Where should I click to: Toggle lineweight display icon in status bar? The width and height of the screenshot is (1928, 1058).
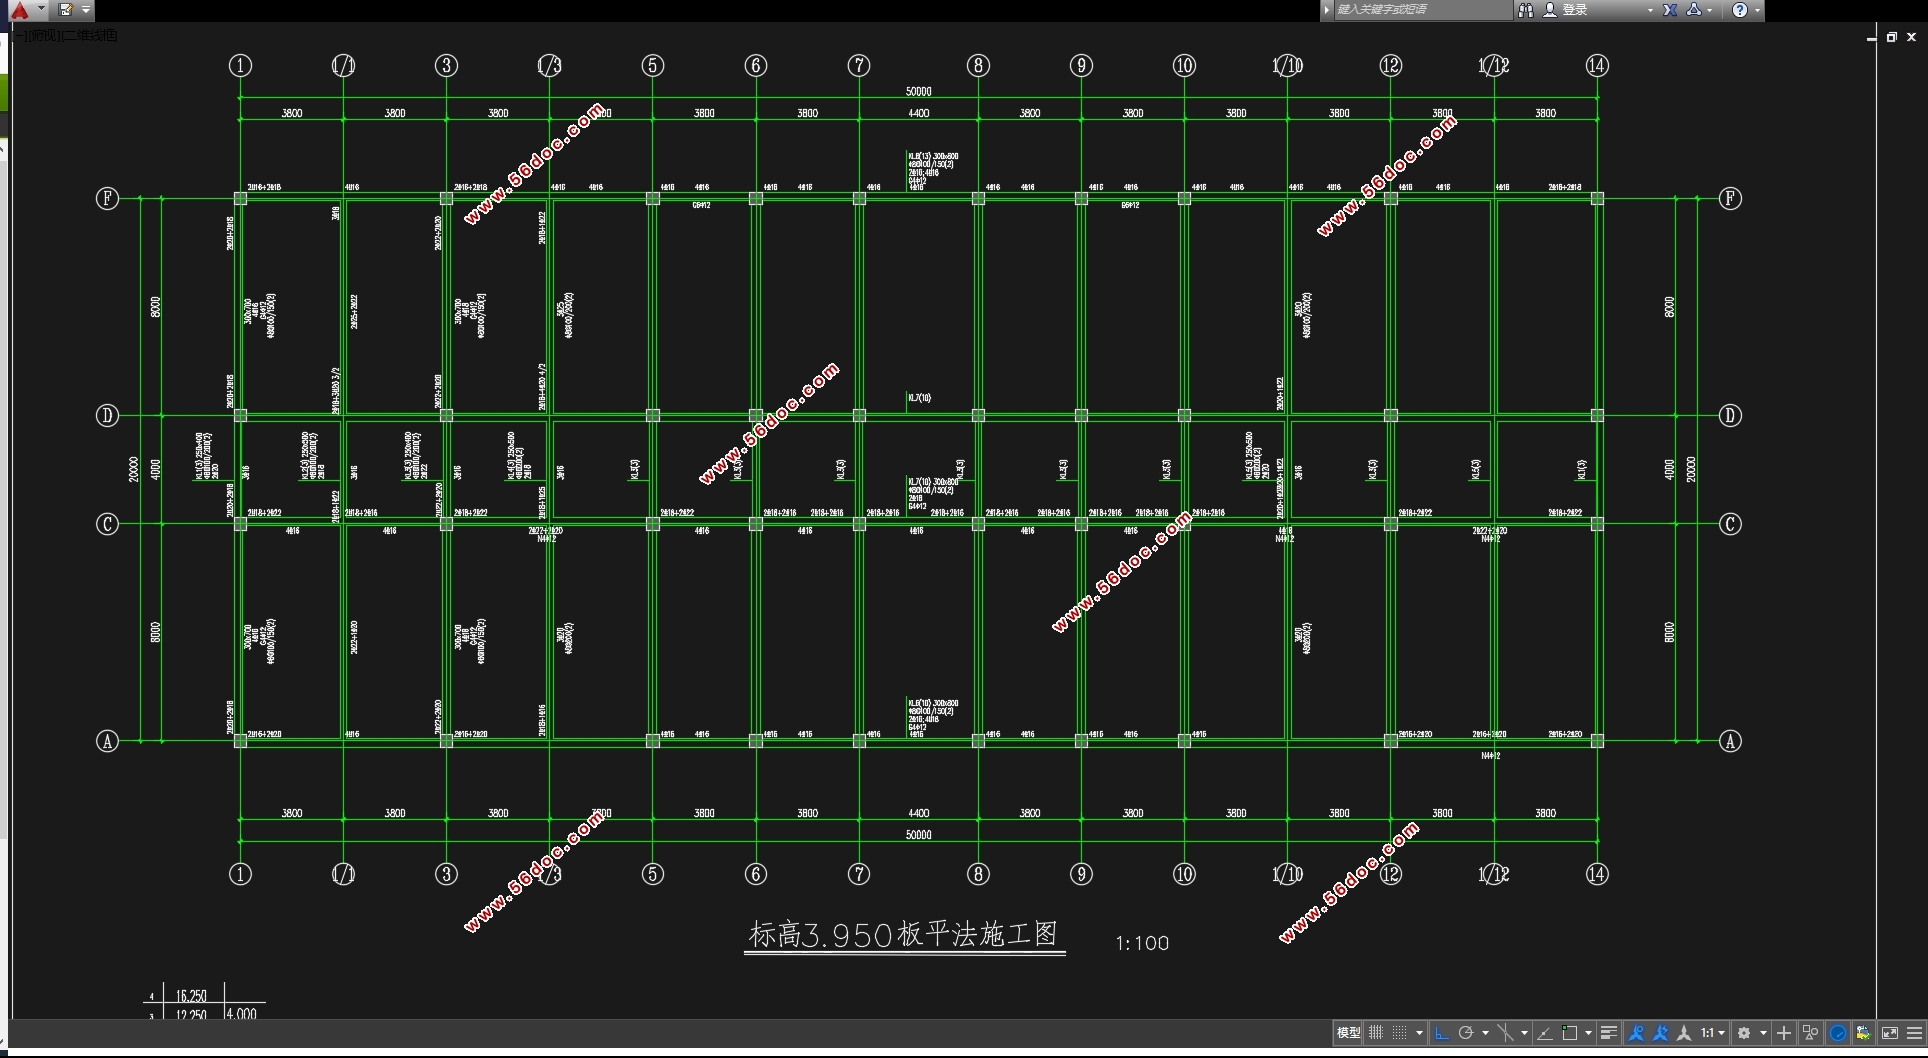[x=1608, y=1033]
